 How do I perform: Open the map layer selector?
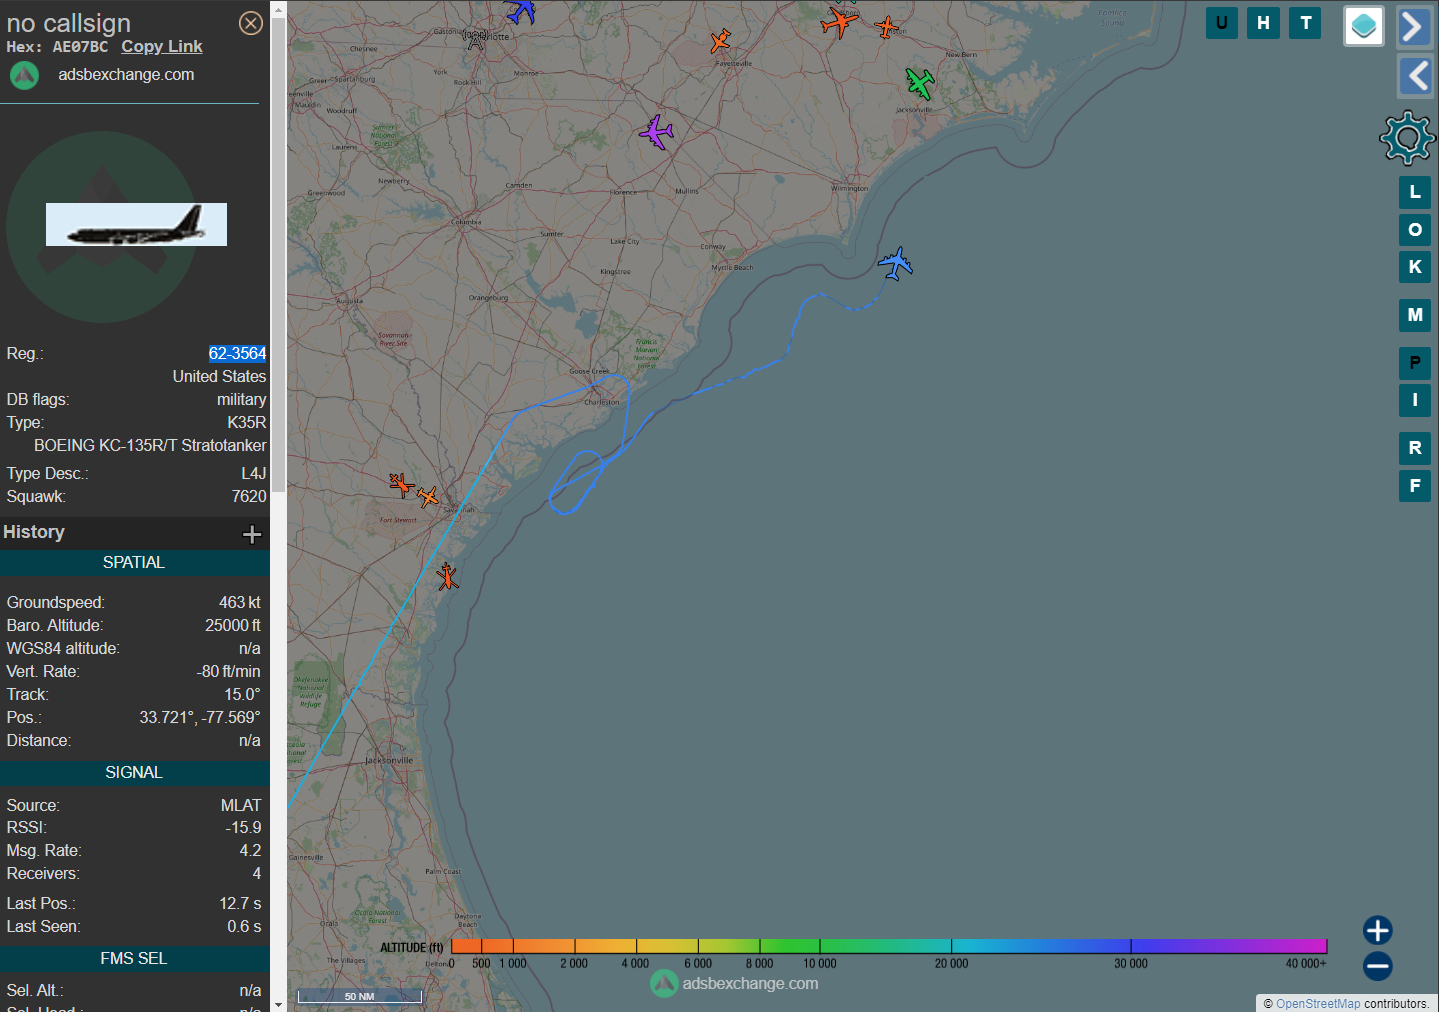1364,26
